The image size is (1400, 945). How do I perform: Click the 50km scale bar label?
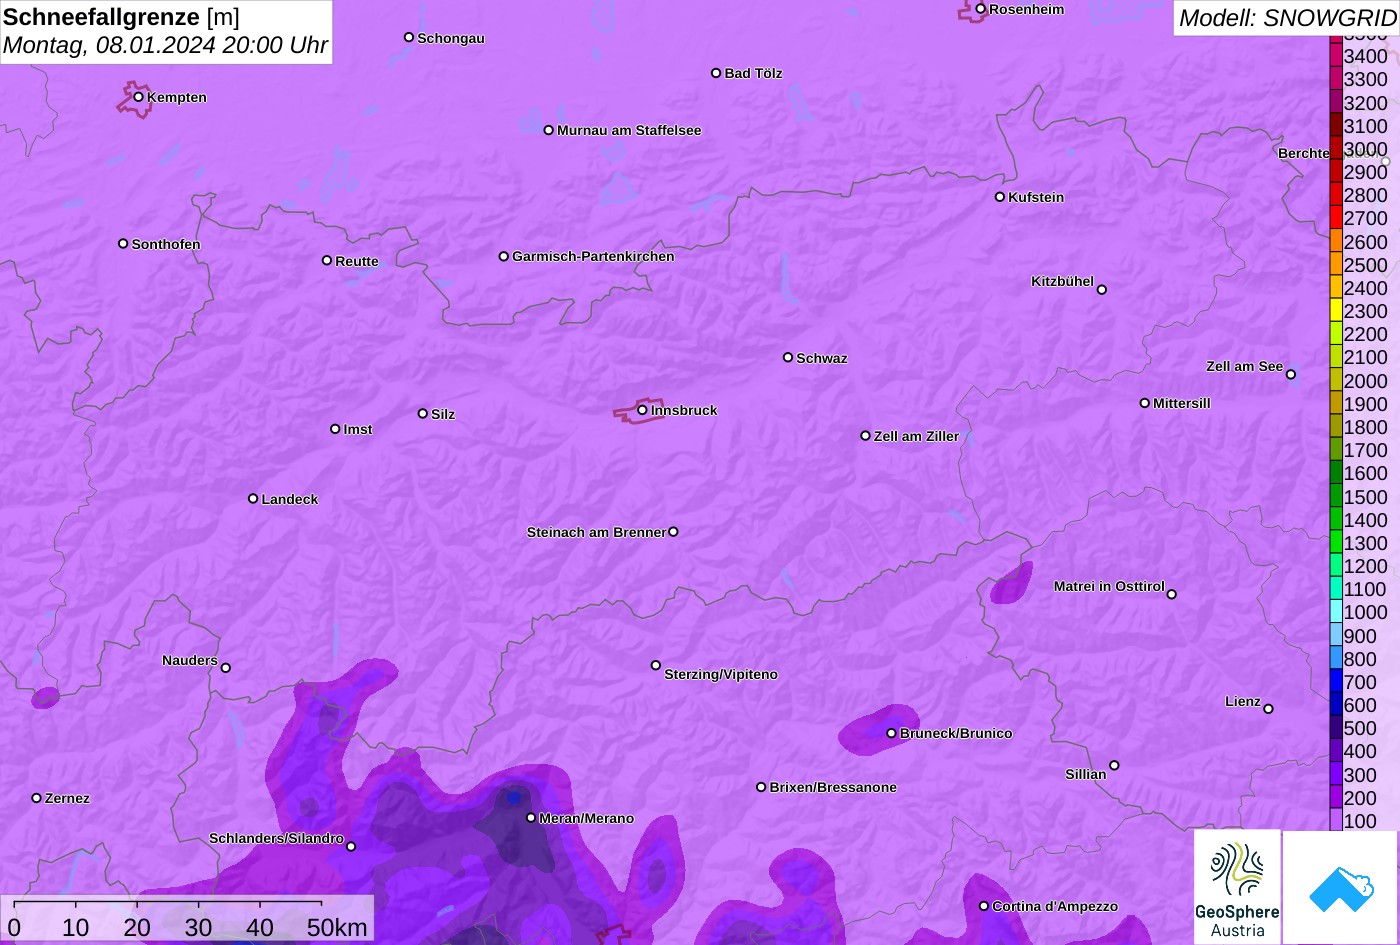337,928
